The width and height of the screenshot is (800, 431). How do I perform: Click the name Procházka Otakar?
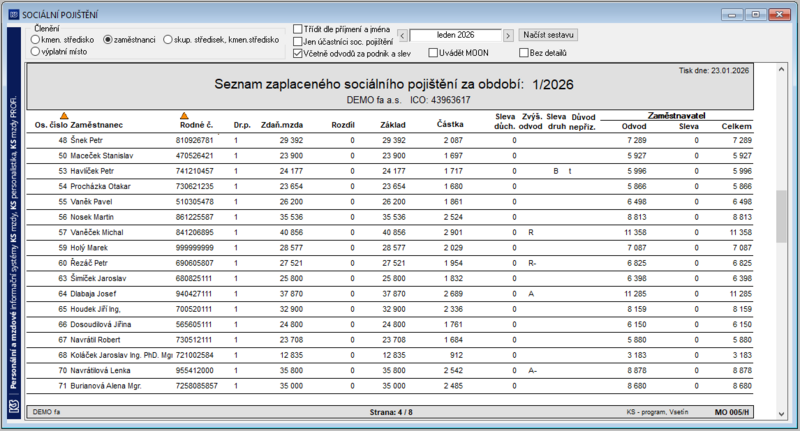point(101,186)
